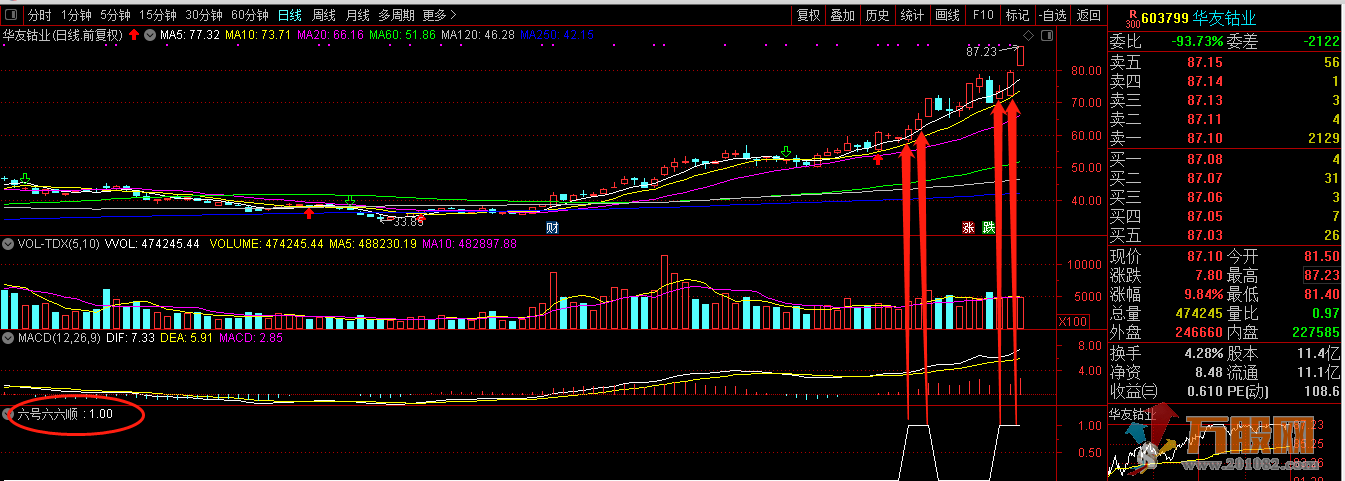Screen dimensions: 1345x481
Task: Open the 多周期 multi-period view
Action: 396,15
